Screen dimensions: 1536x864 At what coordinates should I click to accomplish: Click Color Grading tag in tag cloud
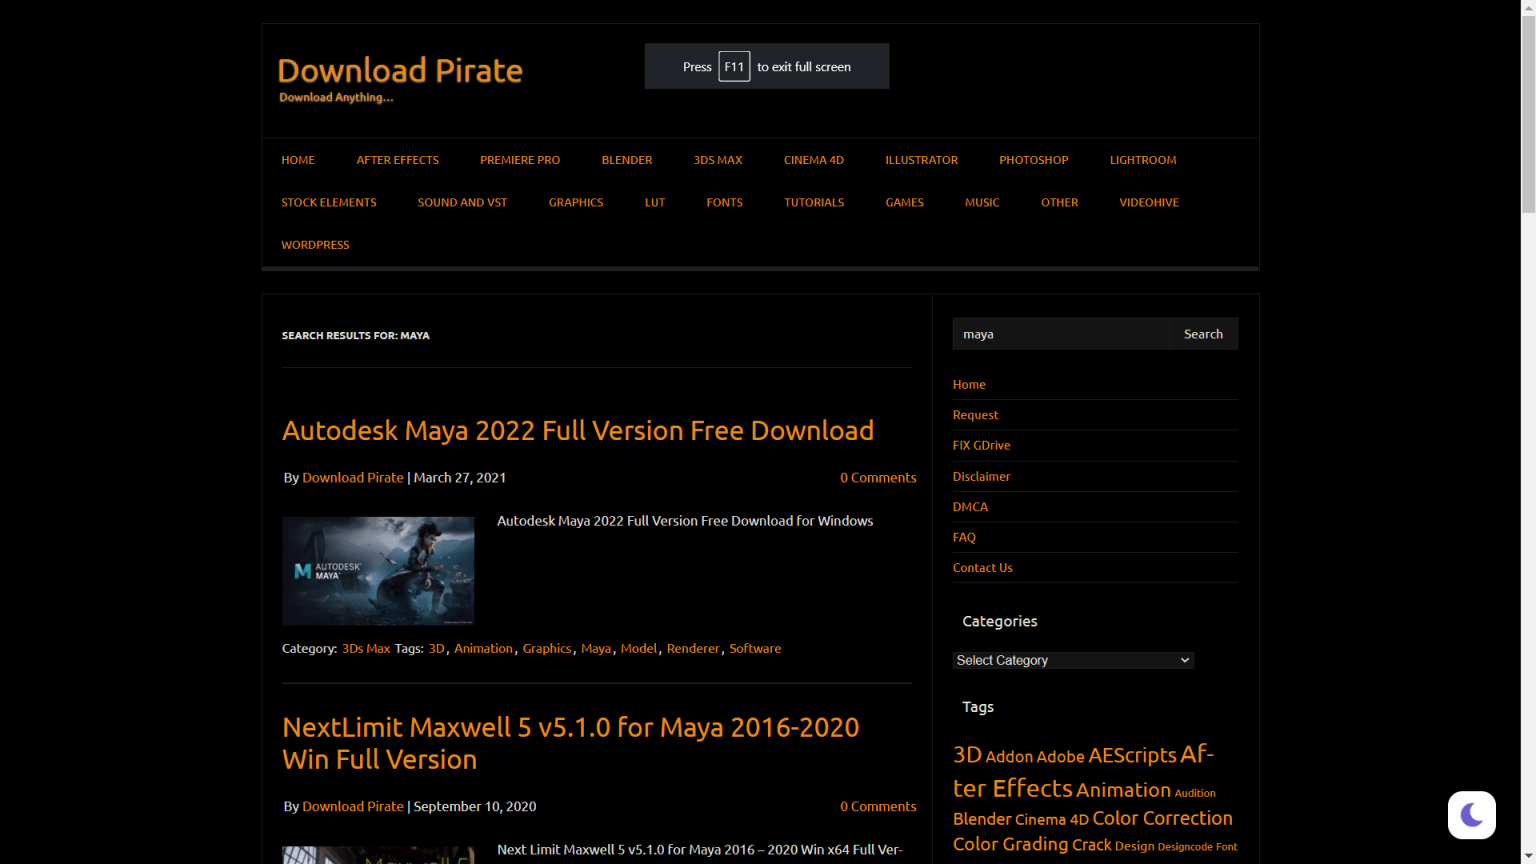click(x=1011, y=844)
